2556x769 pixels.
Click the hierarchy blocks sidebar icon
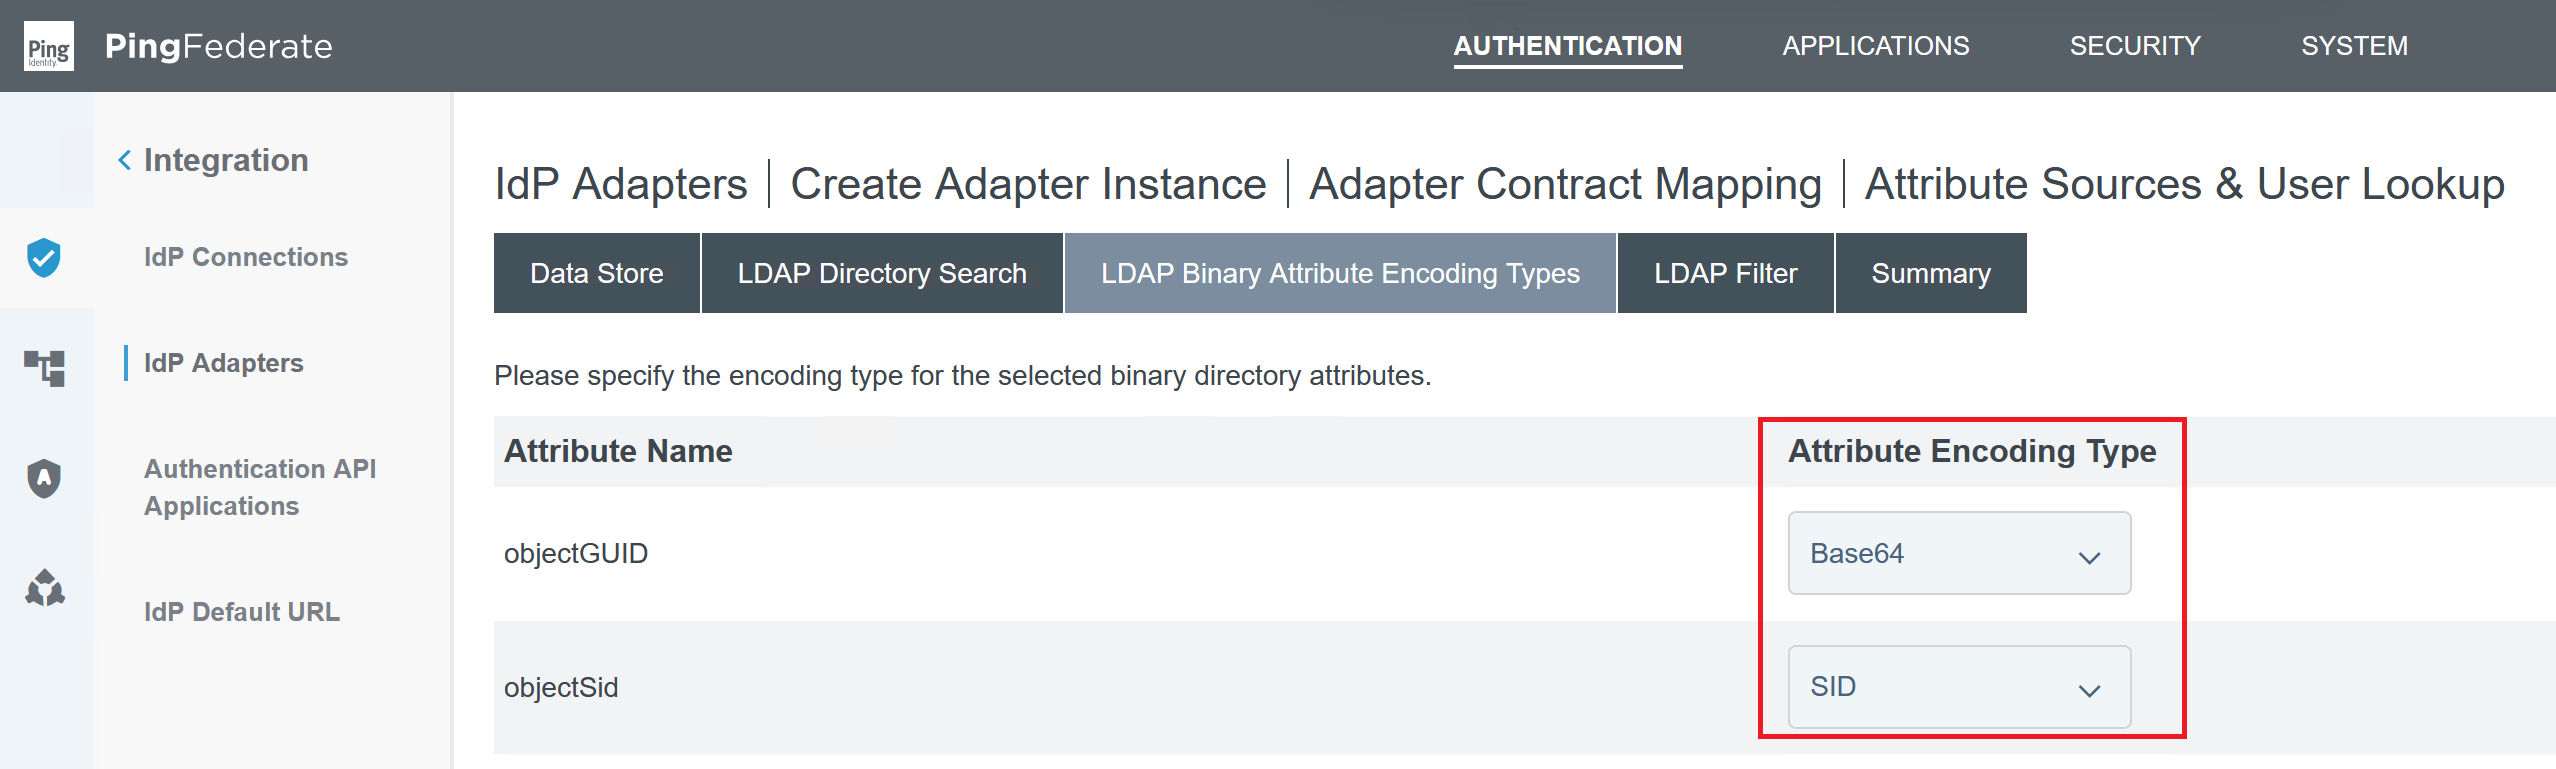(44, 368)
